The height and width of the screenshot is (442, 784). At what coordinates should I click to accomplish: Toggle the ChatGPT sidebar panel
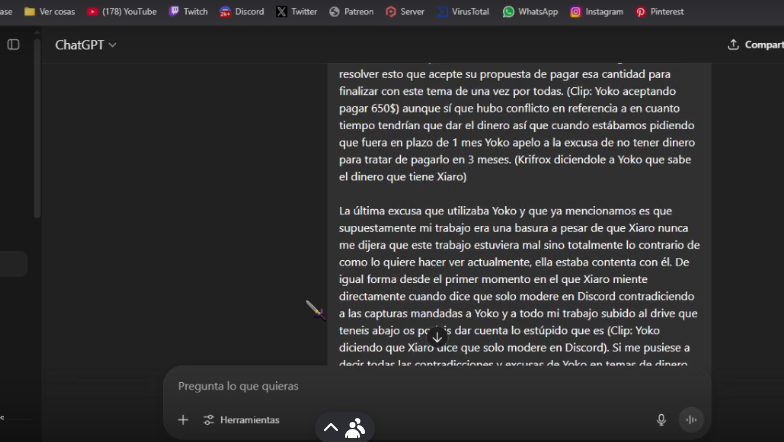click(x=14, y=44)
